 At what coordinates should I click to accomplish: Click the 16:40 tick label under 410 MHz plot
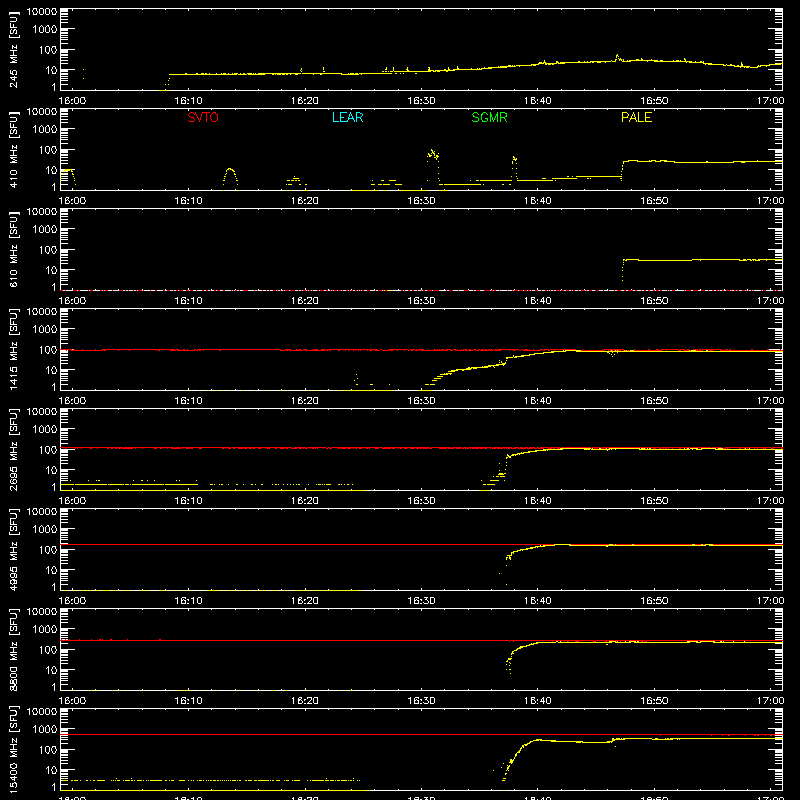click(x=538, y=201)
